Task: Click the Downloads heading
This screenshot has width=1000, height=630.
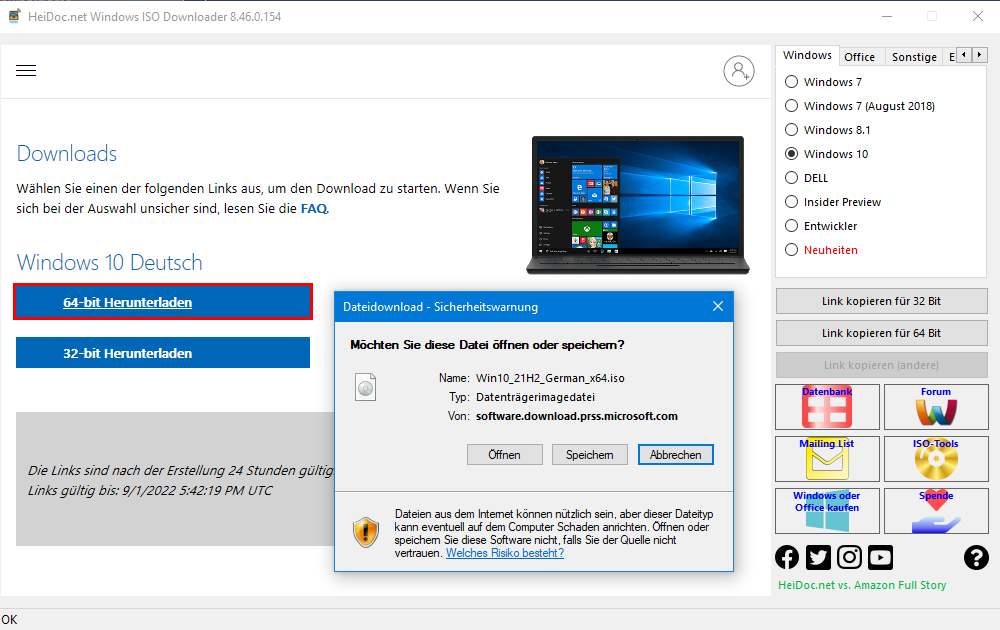Action: pos(67,154)
